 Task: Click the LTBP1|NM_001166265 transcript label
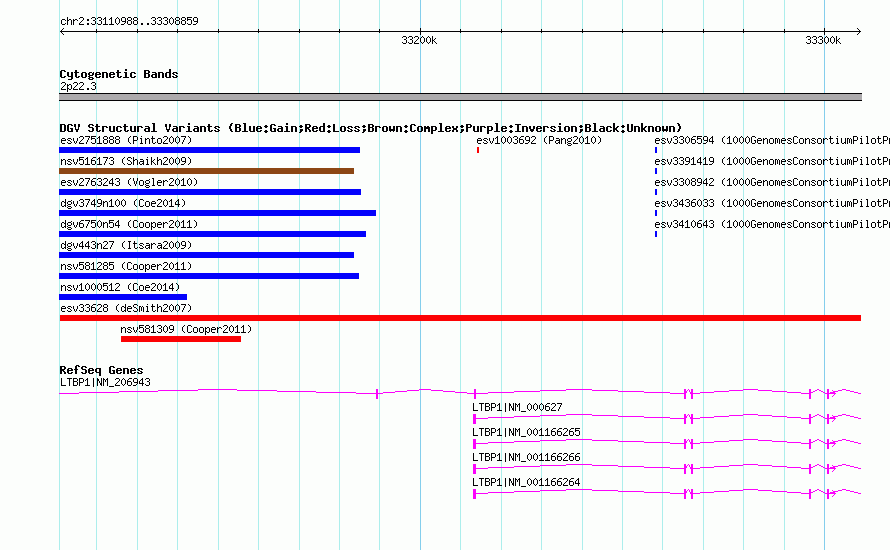point(526,433)
